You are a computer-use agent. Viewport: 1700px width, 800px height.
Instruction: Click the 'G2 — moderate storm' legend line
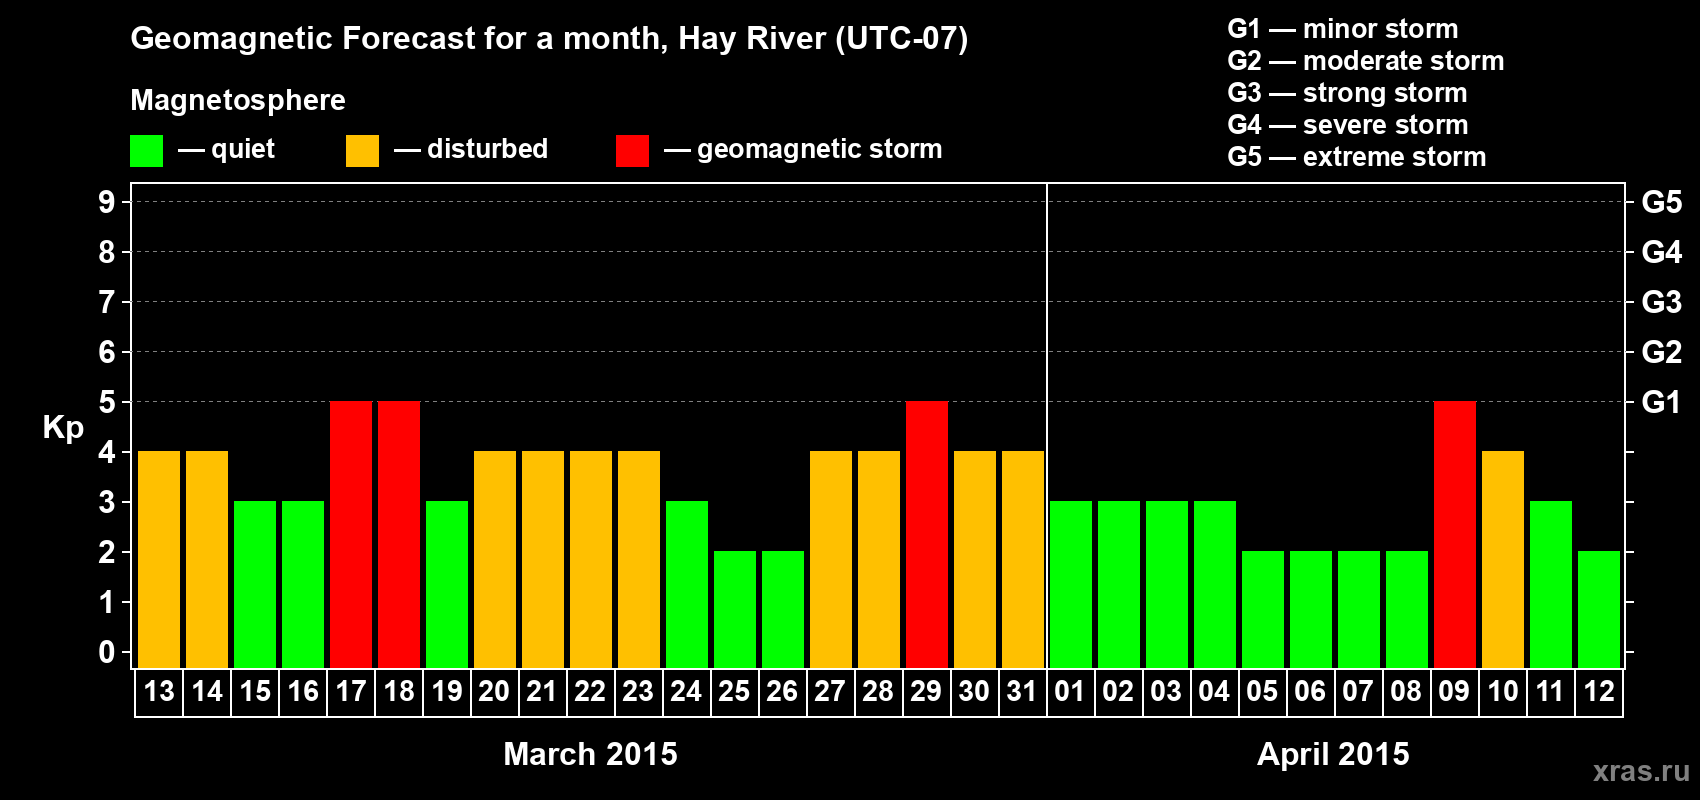1366,61
